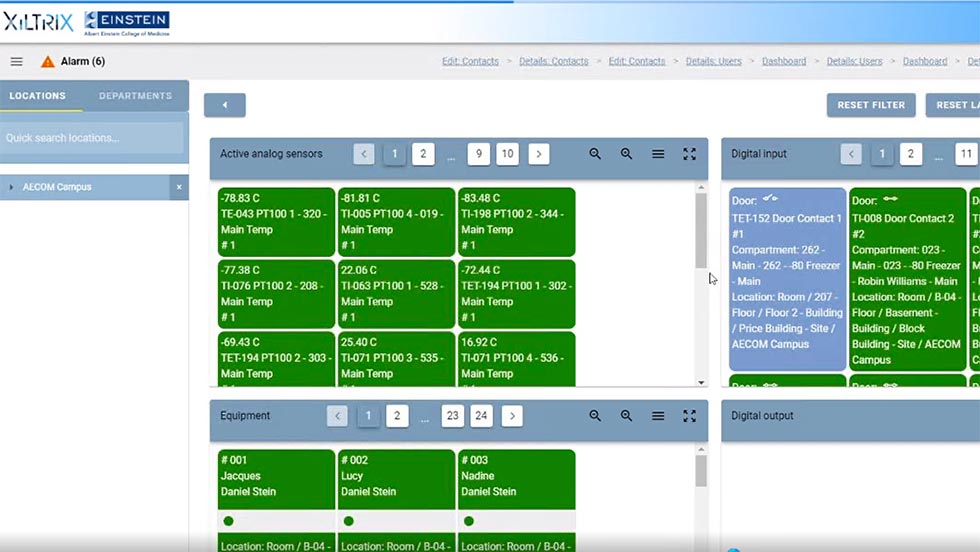Remove AECOM Campus with the X button
The image size is (980, 552).
179,187
